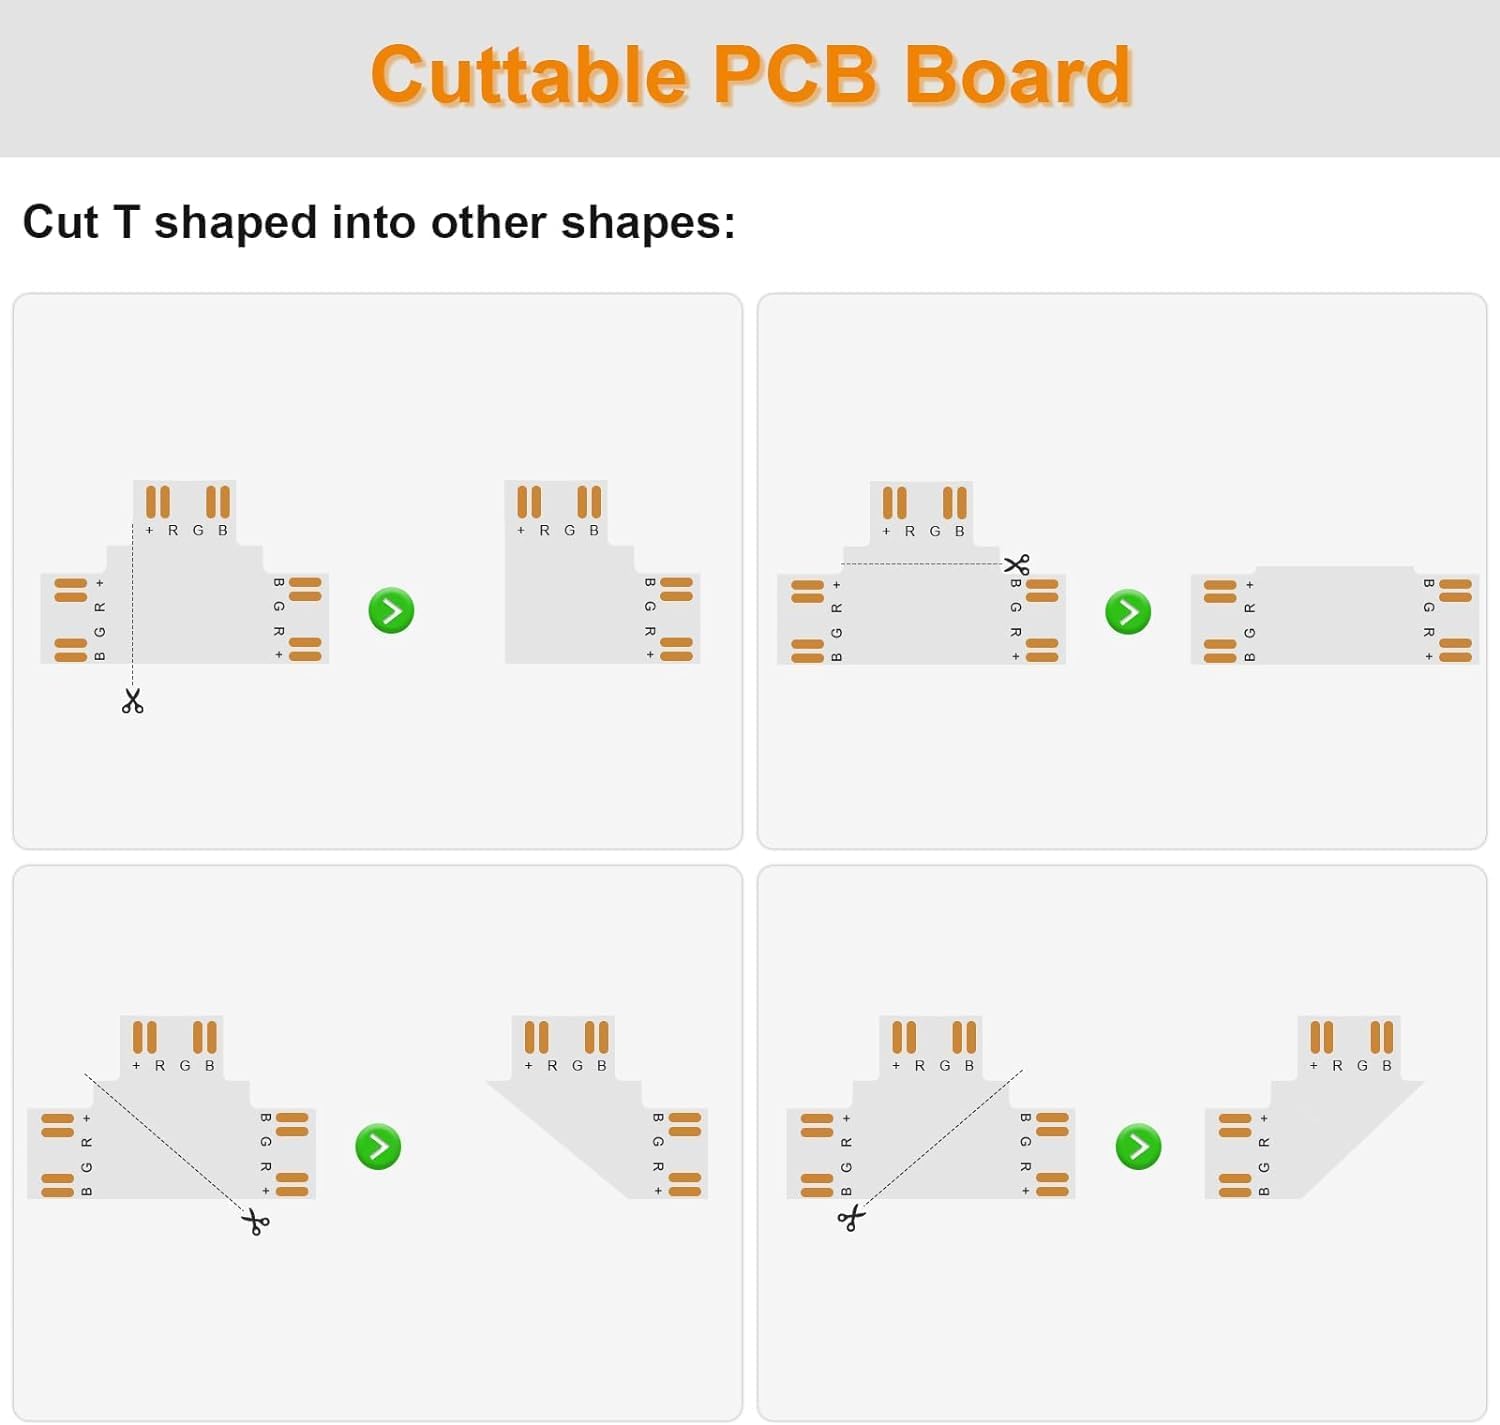
Task: Click scissors at bottom-left panel's diagonal cut
Action: (256, 1221)
